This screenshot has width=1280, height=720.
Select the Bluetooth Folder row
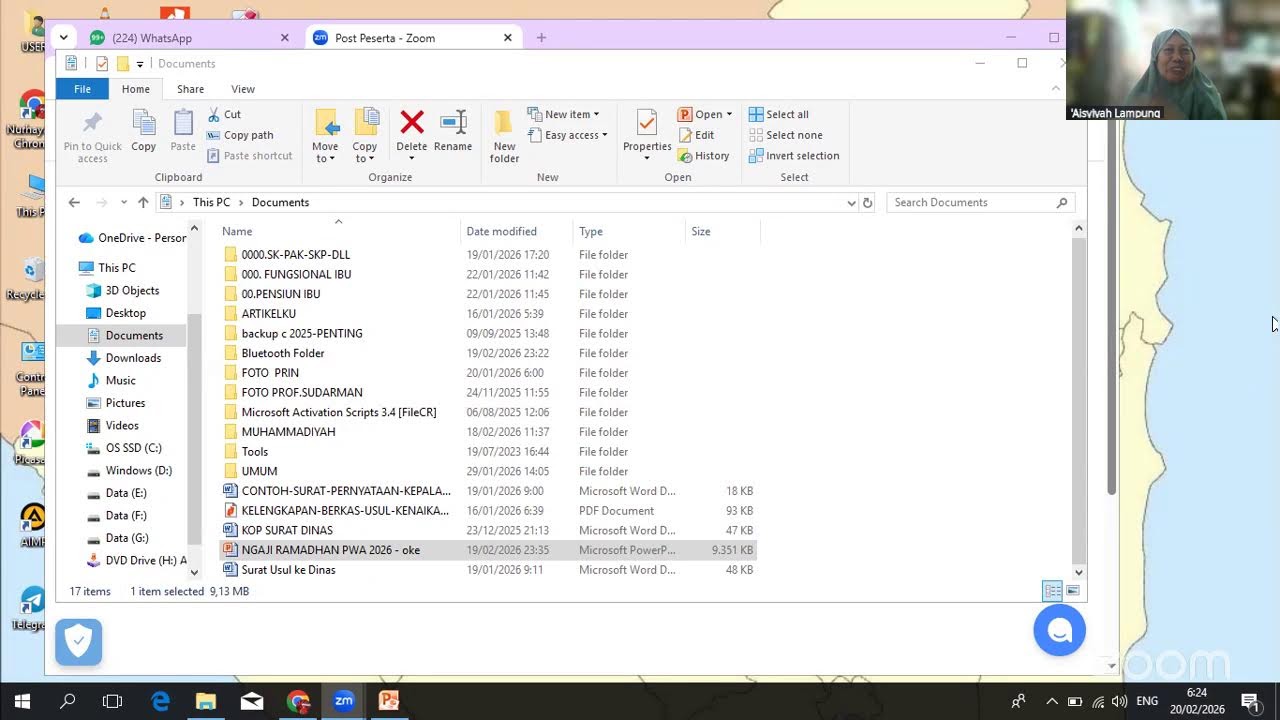tap(283, 353)
